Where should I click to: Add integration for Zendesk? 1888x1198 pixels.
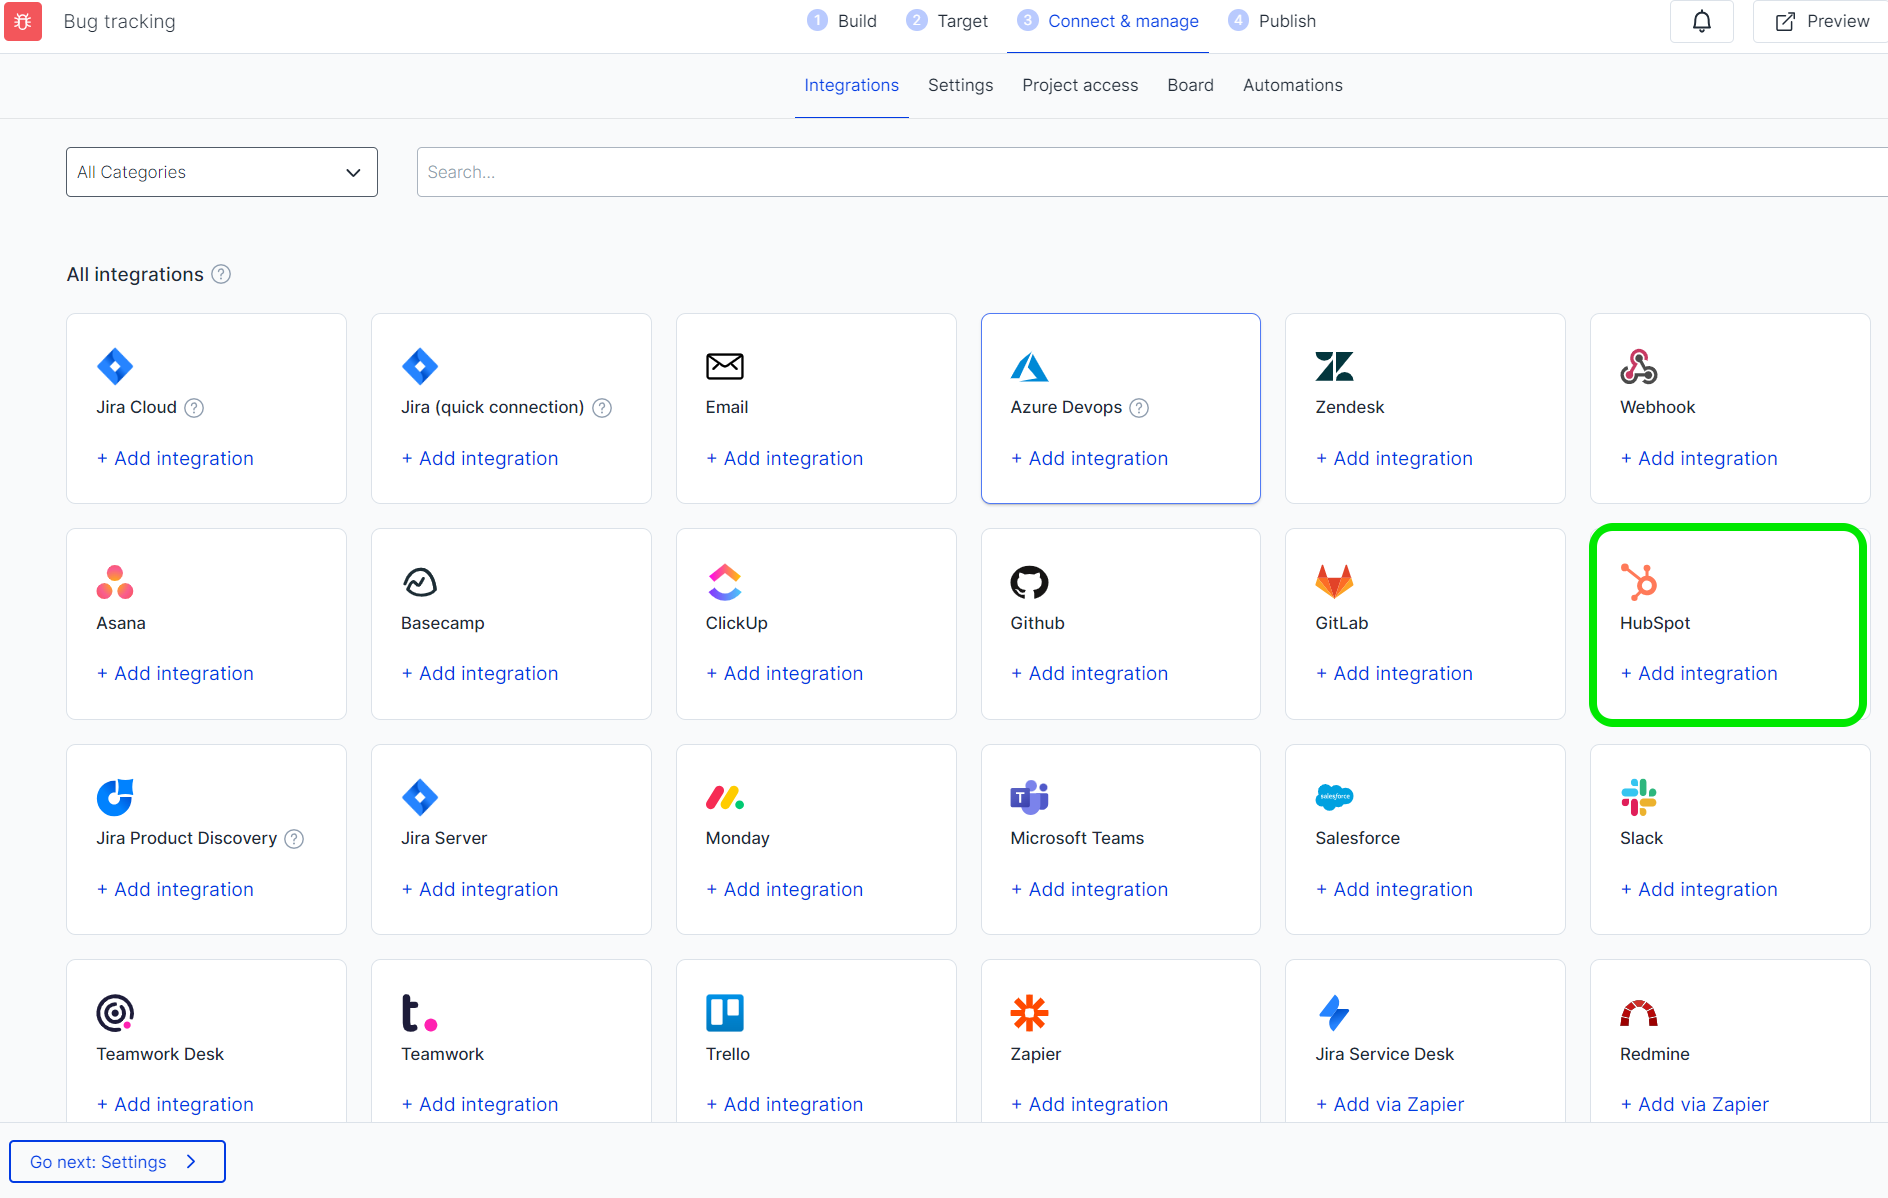click(x=1394, y=459)
